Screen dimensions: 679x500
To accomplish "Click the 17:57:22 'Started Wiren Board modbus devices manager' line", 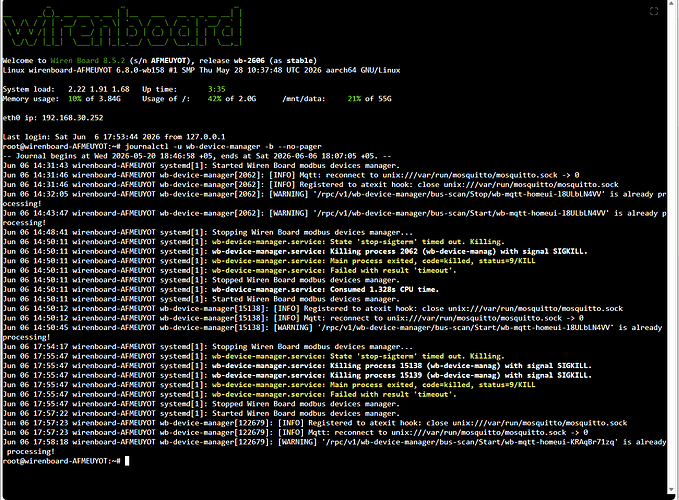I will point(201,413).
